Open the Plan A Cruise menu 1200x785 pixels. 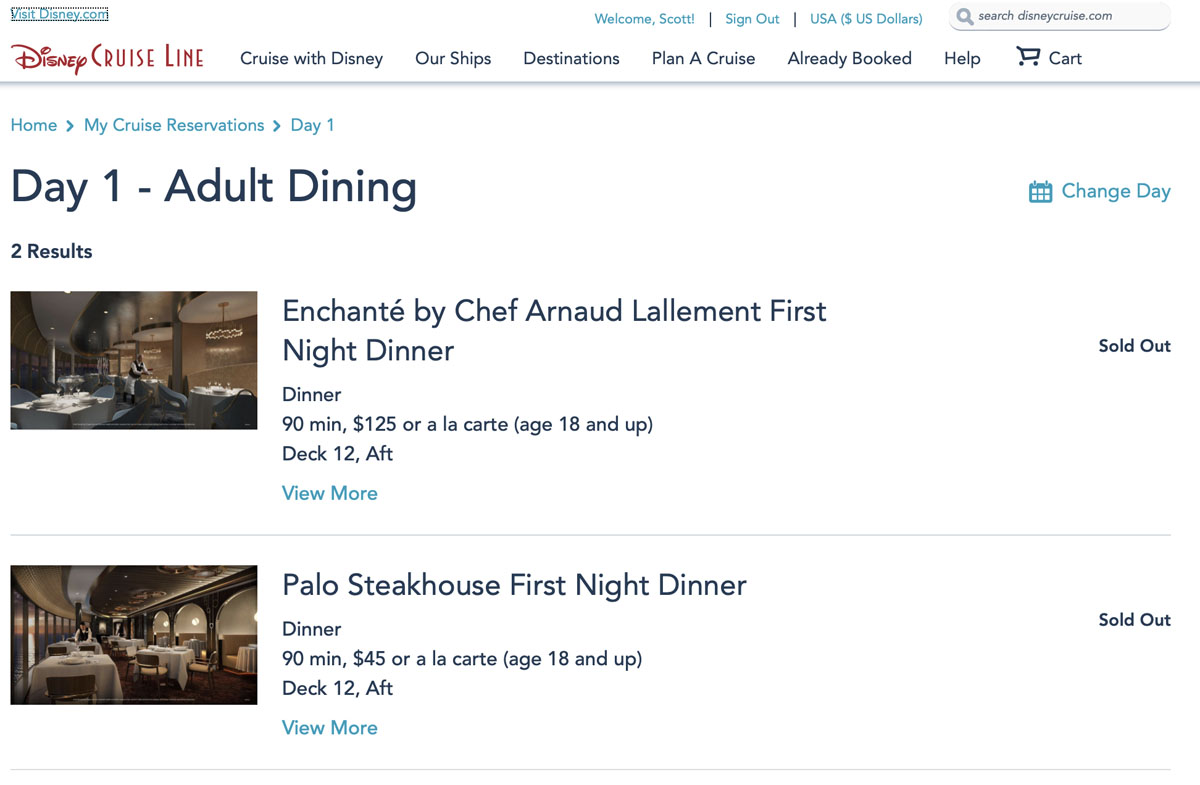[703, 58]
